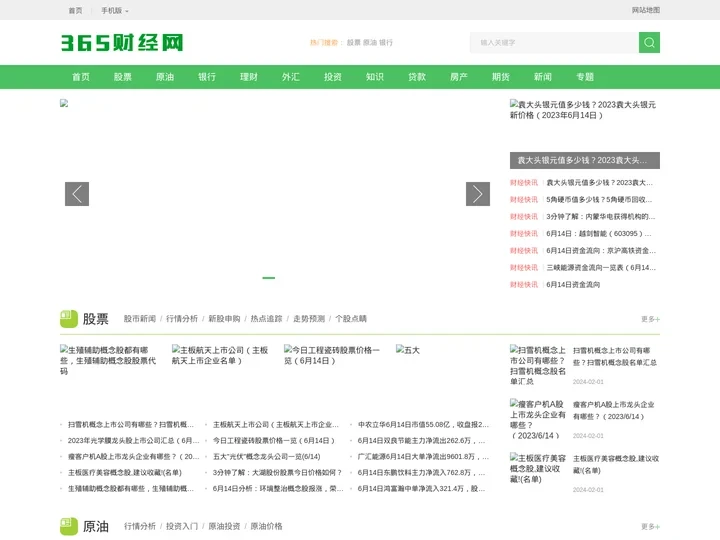Click 更多+ in 原油 section

(x=650, y=527)
